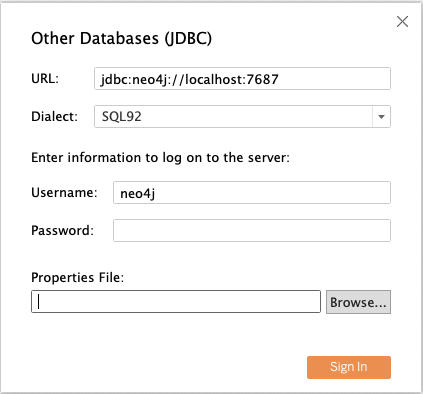
Task: Click the 'Properties File:' label
Action: [77, 277]
